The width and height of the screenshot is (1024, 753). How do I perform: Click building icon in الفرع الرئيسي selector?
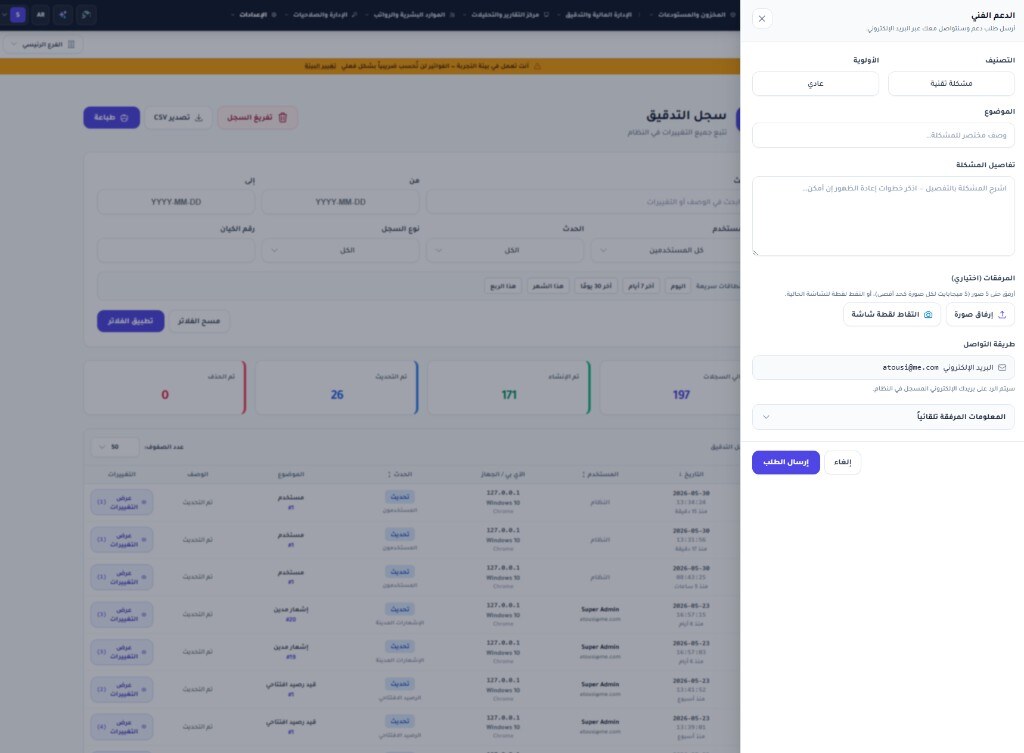coord(71,44)
